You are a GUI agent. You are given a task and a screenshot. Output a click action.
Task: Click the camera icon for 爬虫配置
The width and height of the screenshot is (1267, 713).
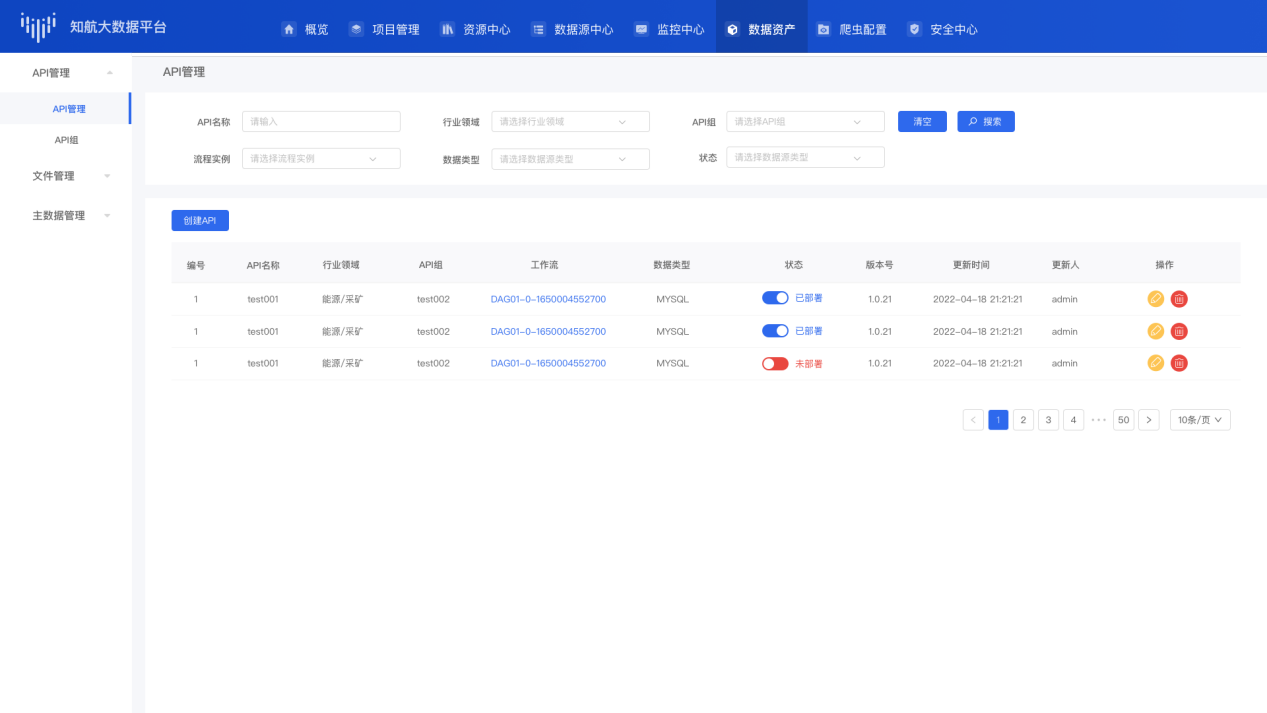(x=823, y=30)
